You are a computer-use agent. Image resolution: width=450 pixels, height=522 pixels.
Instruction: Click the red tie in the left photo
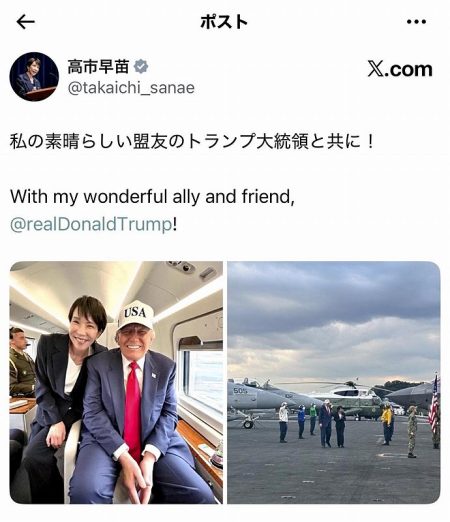point(133,410)
